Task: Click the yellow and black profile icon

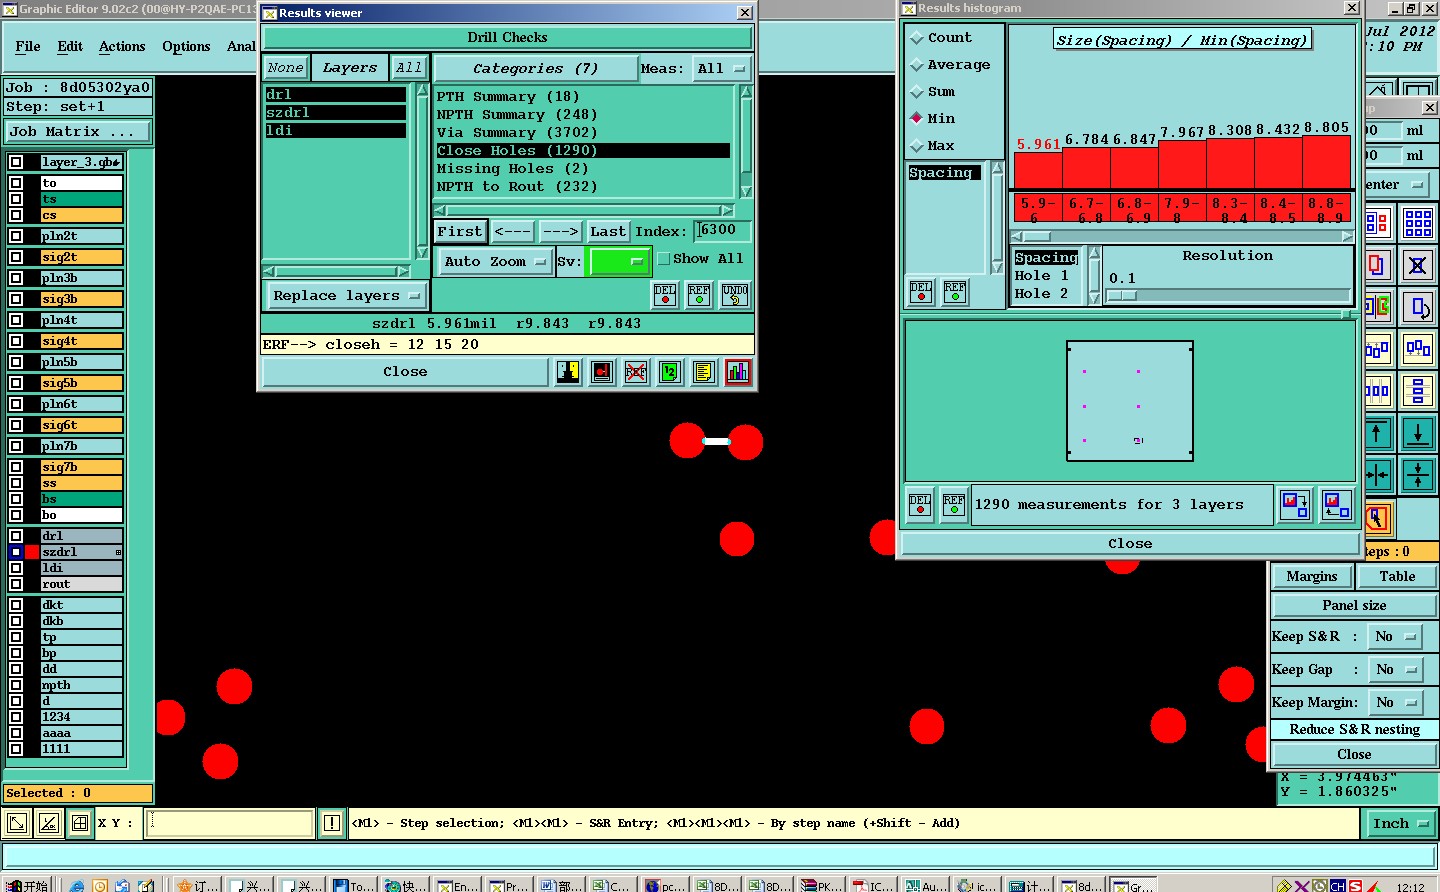Action: tap(568, 372)
